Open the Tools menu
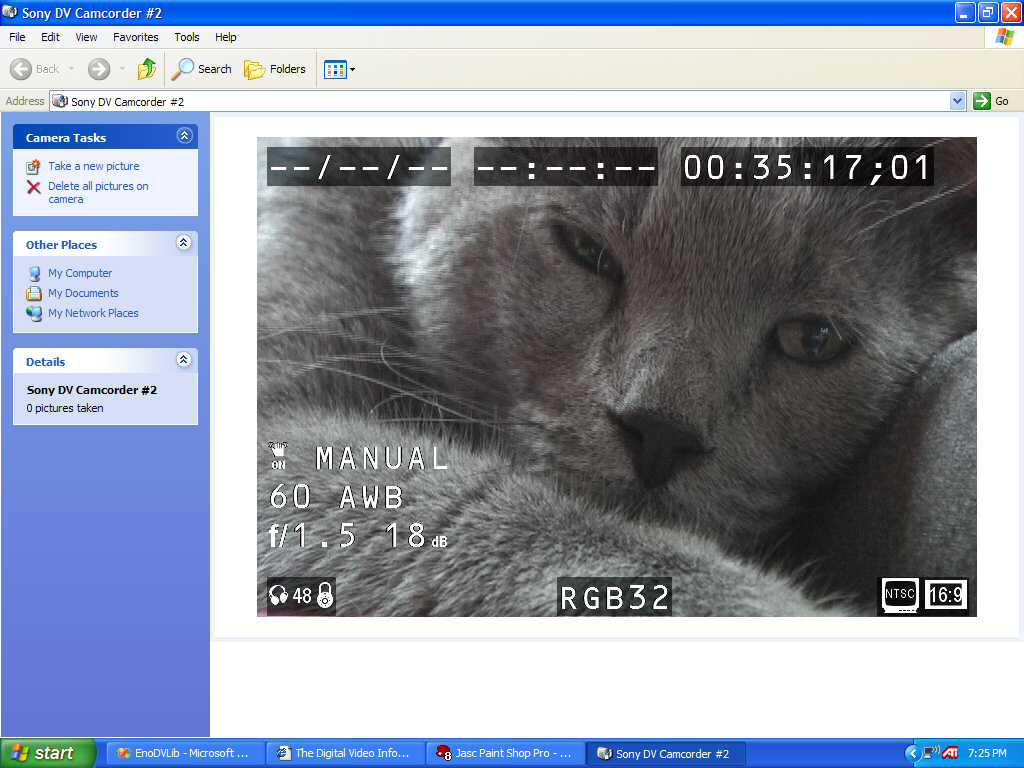1024x768 pixels. click(187, 37)
